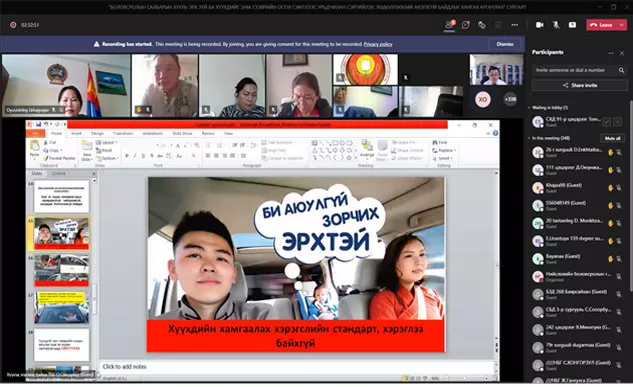Click the +338 overflow participants badge
The height and width of the screenshot is (387, 633).
(x=510, y=99)
